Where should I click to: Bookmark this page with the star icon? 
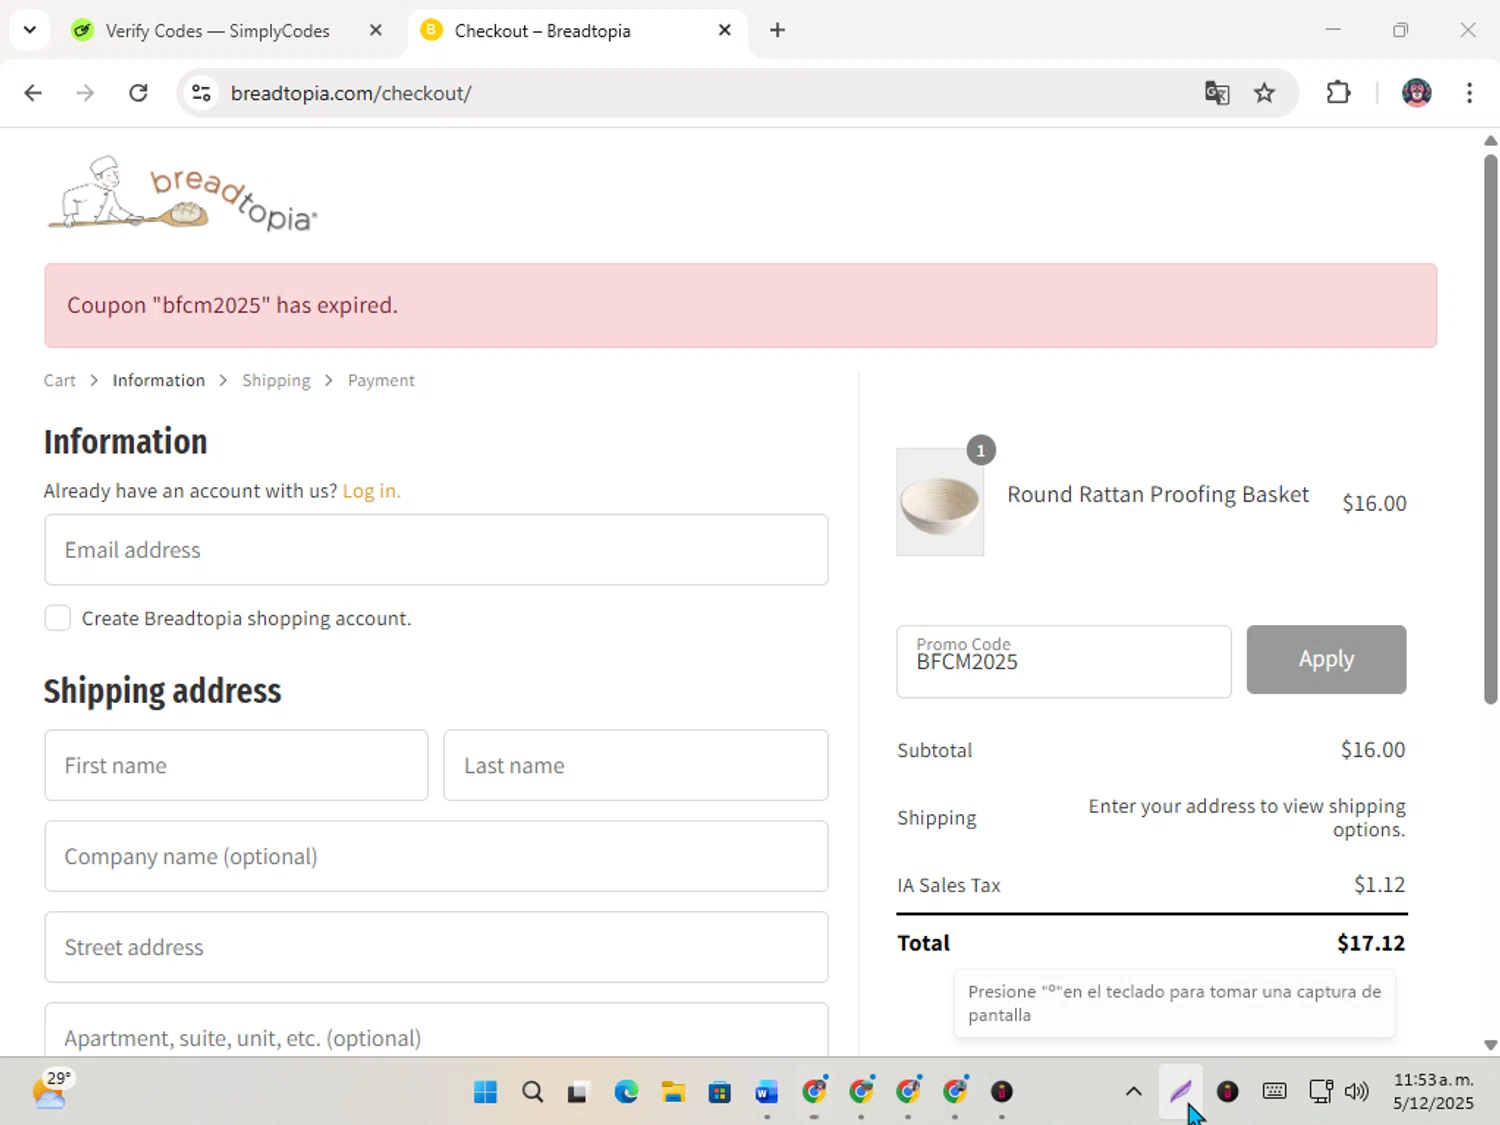1265,93
